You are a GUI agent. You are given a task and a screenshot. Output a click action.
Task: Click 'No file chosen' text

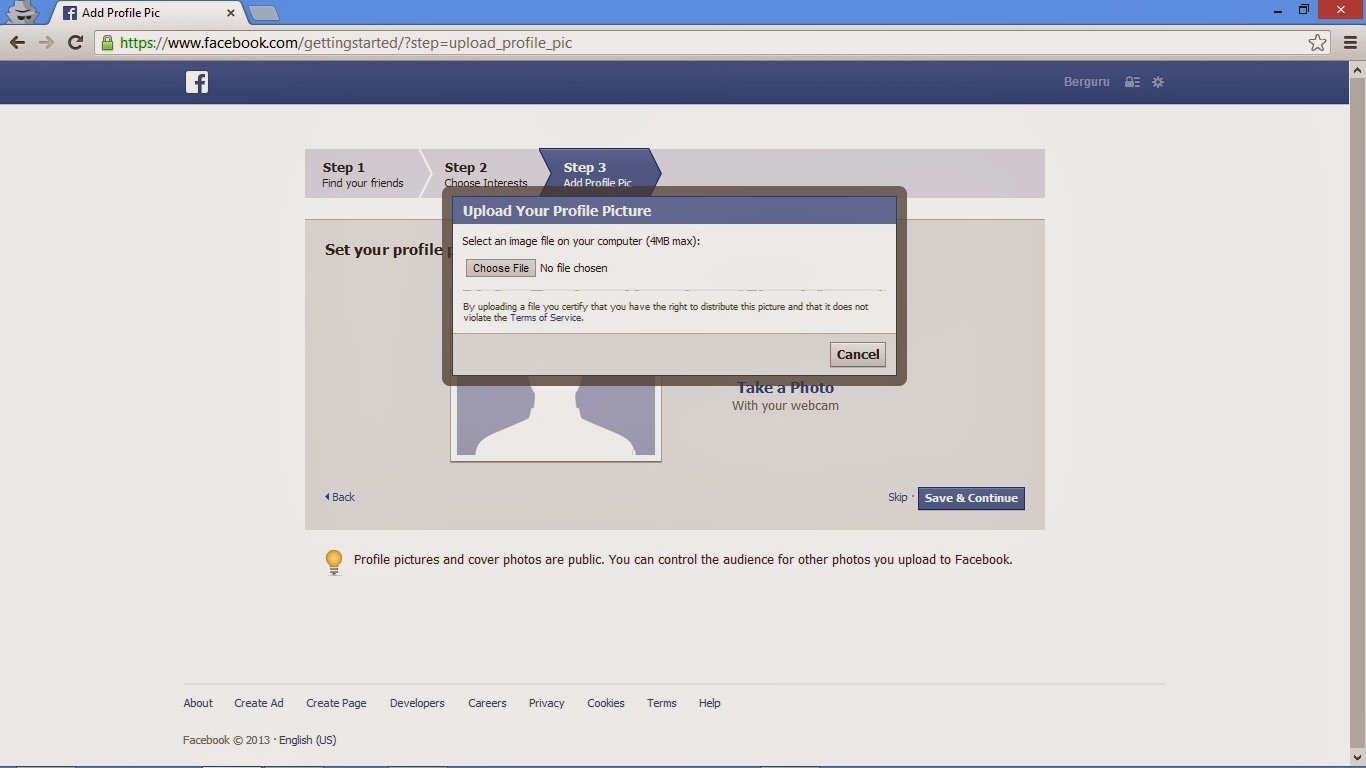[x=573, y=268]
